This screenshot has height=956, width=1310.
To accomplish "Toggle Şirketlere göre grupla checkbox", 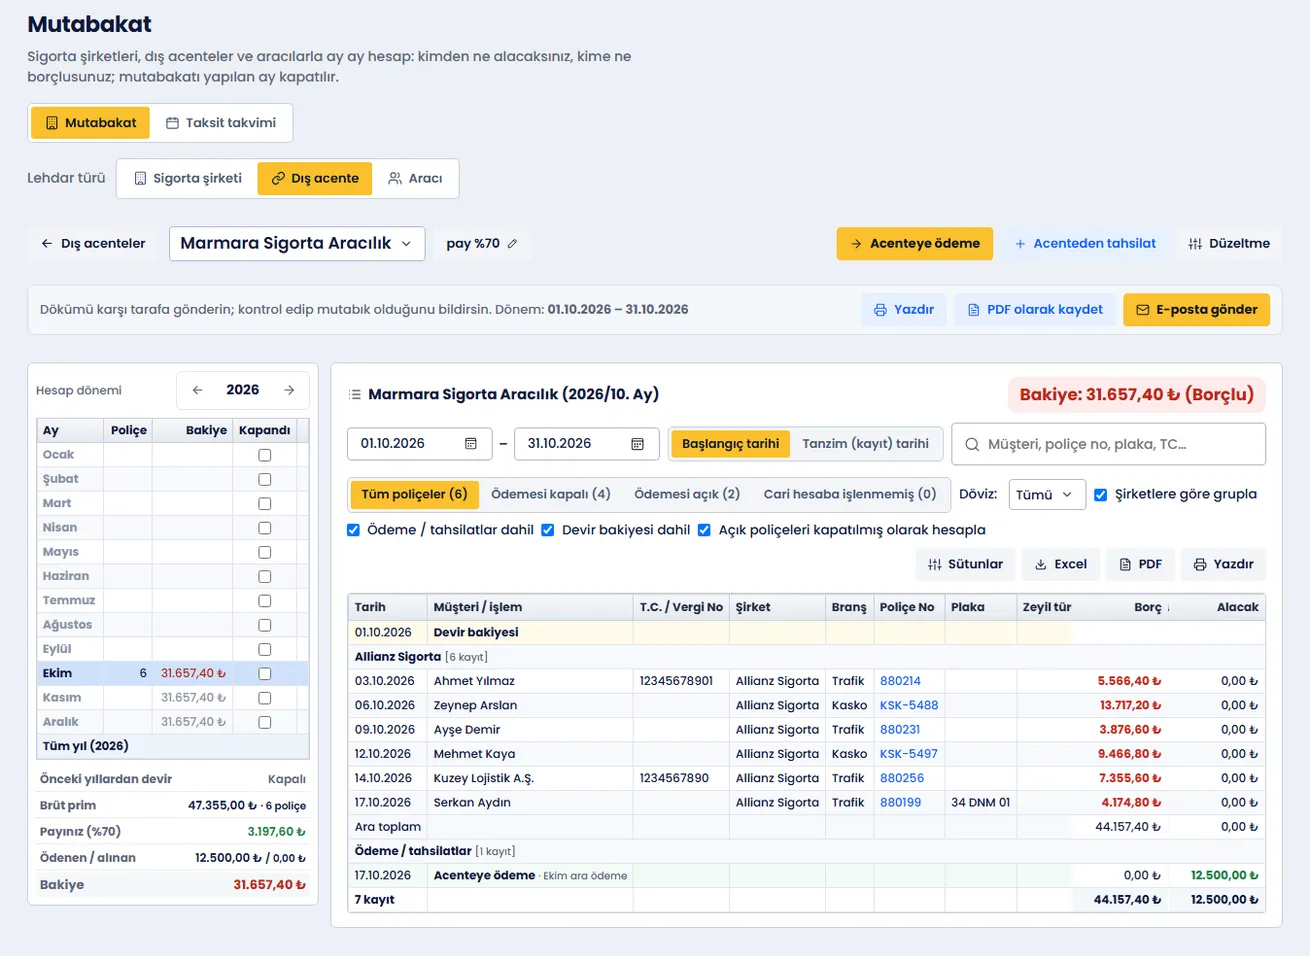I will coord(1100,495).
